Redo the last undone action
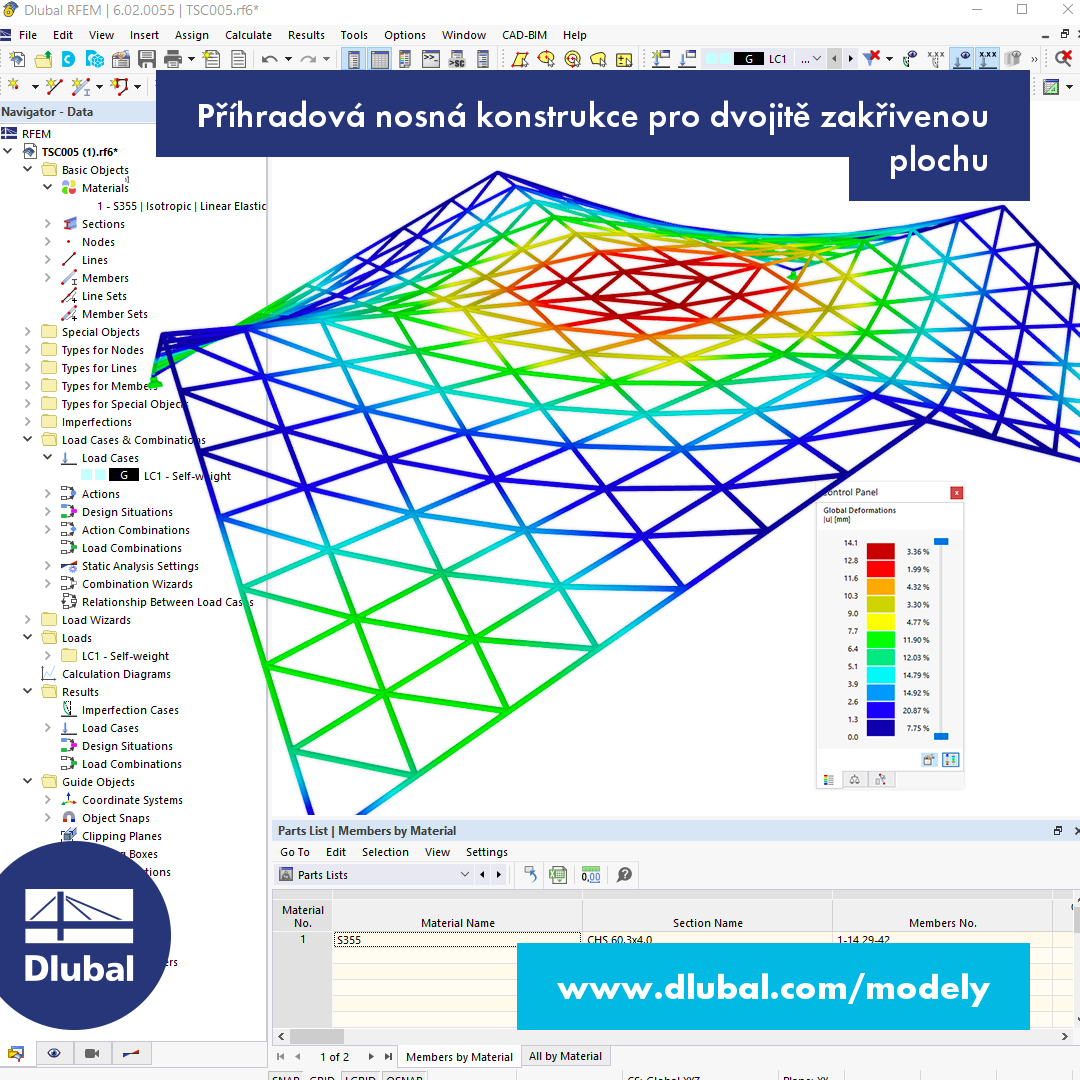The width and height of the screenshot is (1080, 1080). (308, 59)
